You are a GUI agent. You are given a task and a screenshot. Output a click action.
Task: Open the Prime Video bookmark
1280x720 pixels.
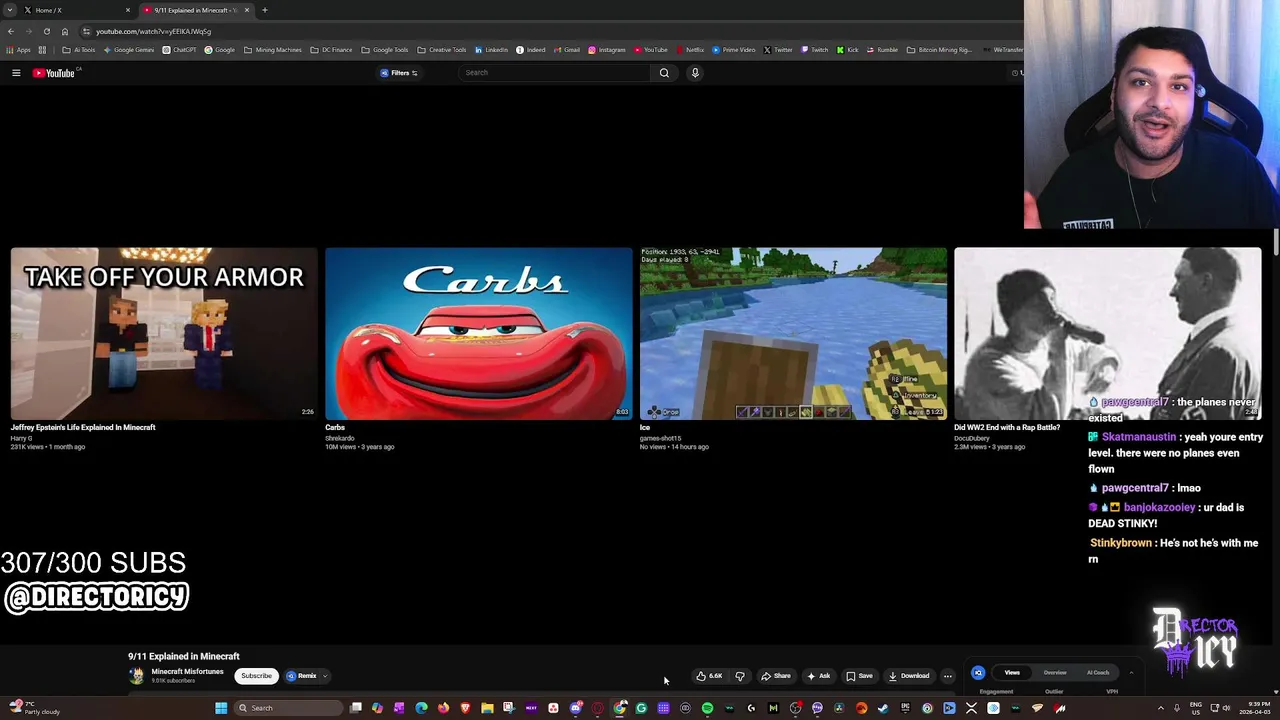coord(735,50)
